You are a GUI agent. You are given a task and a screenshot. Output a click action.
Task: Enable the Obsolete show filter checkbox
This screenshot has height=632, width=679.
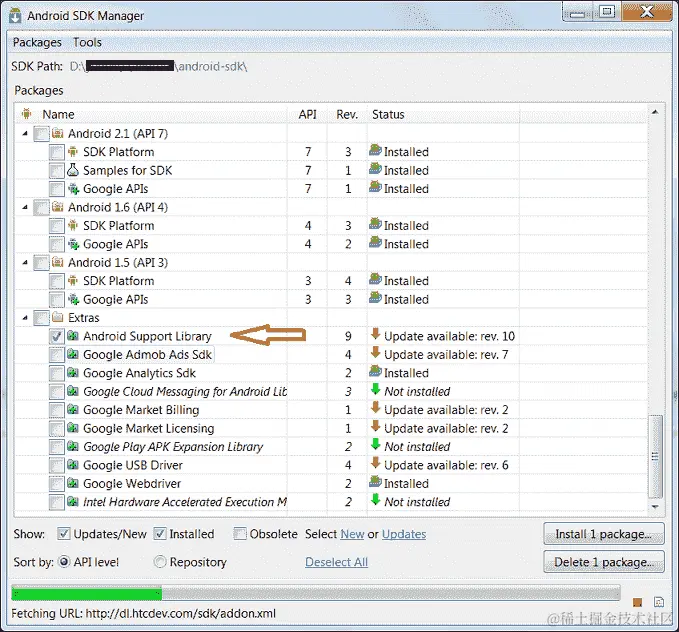[240, 534]
